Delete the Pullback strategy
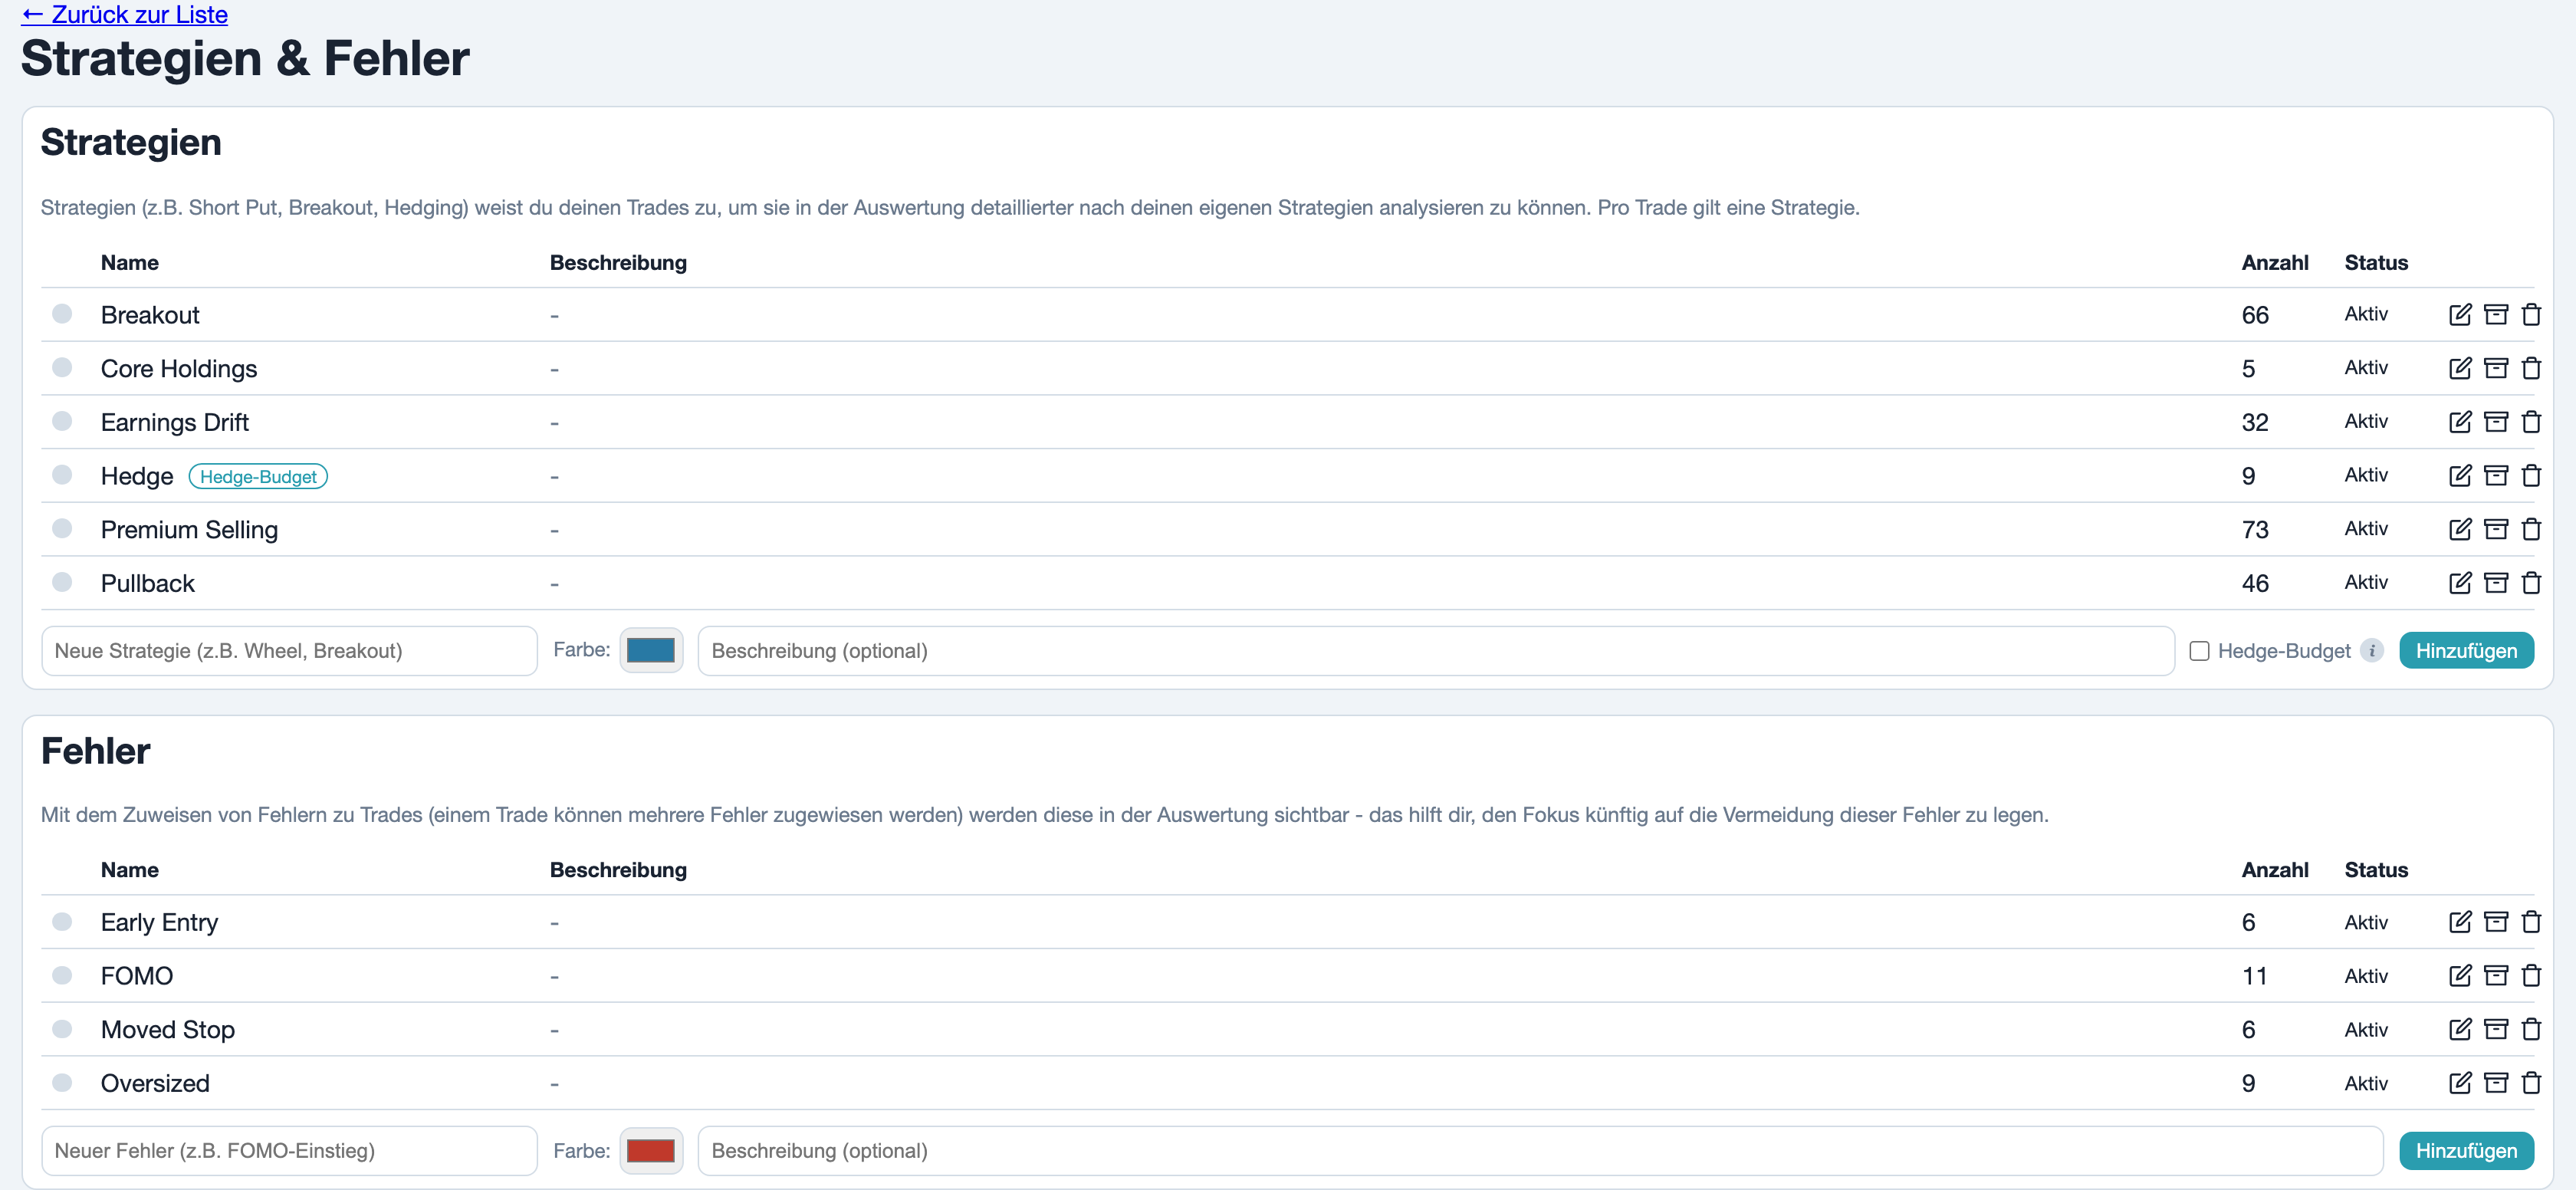 pos(2531,583)
